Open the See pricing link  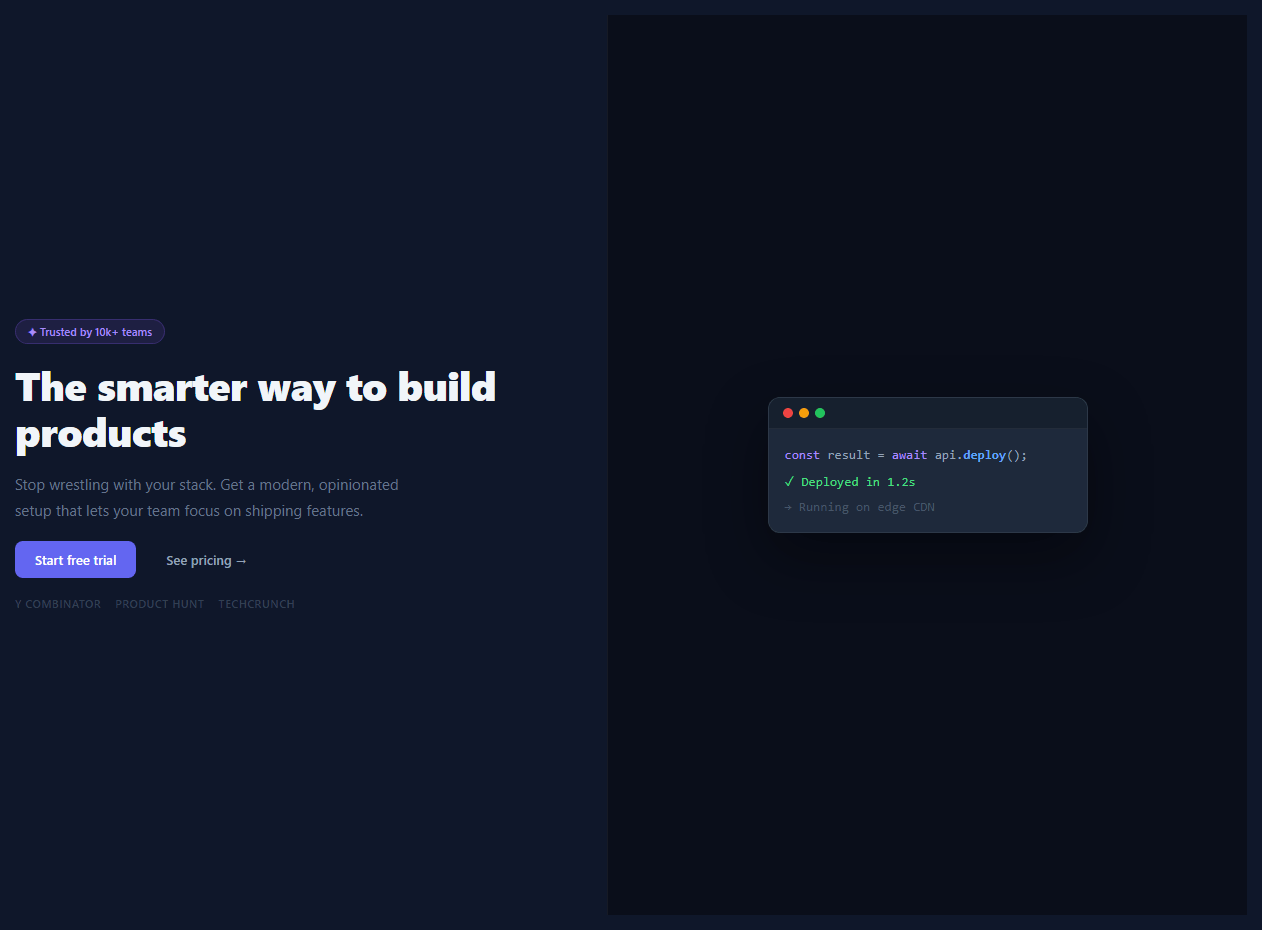pos(206,560)
